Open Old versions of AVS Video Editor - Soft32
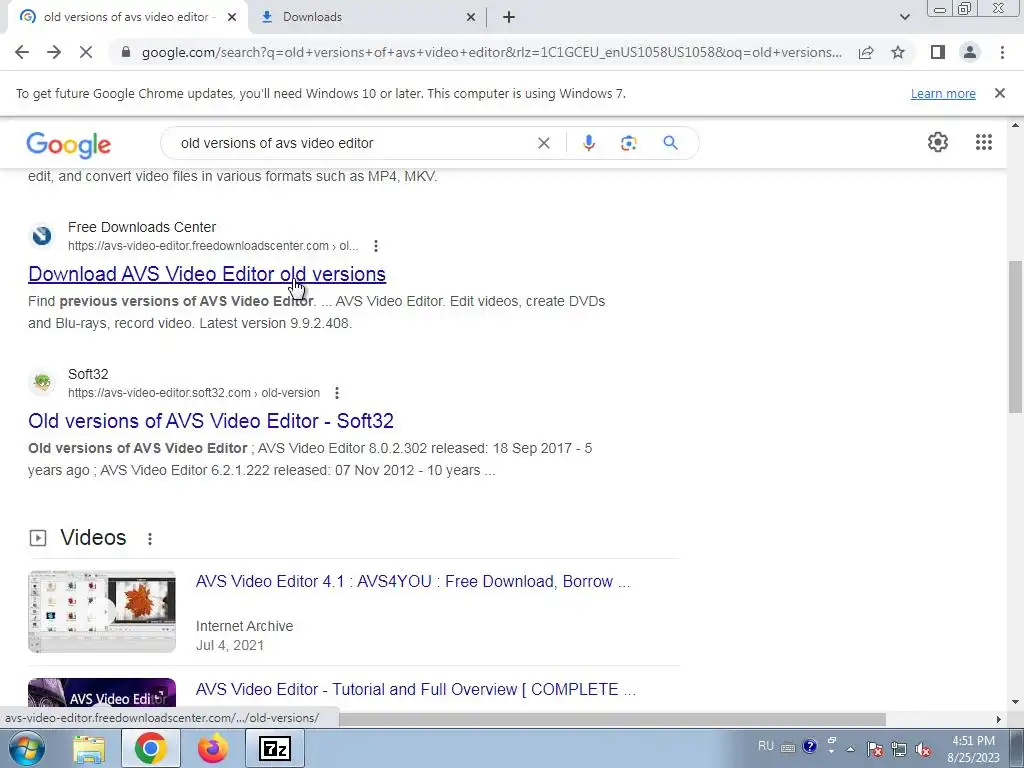The width and height of the screenshot is (1024, 768). click(x=211, y=421)
